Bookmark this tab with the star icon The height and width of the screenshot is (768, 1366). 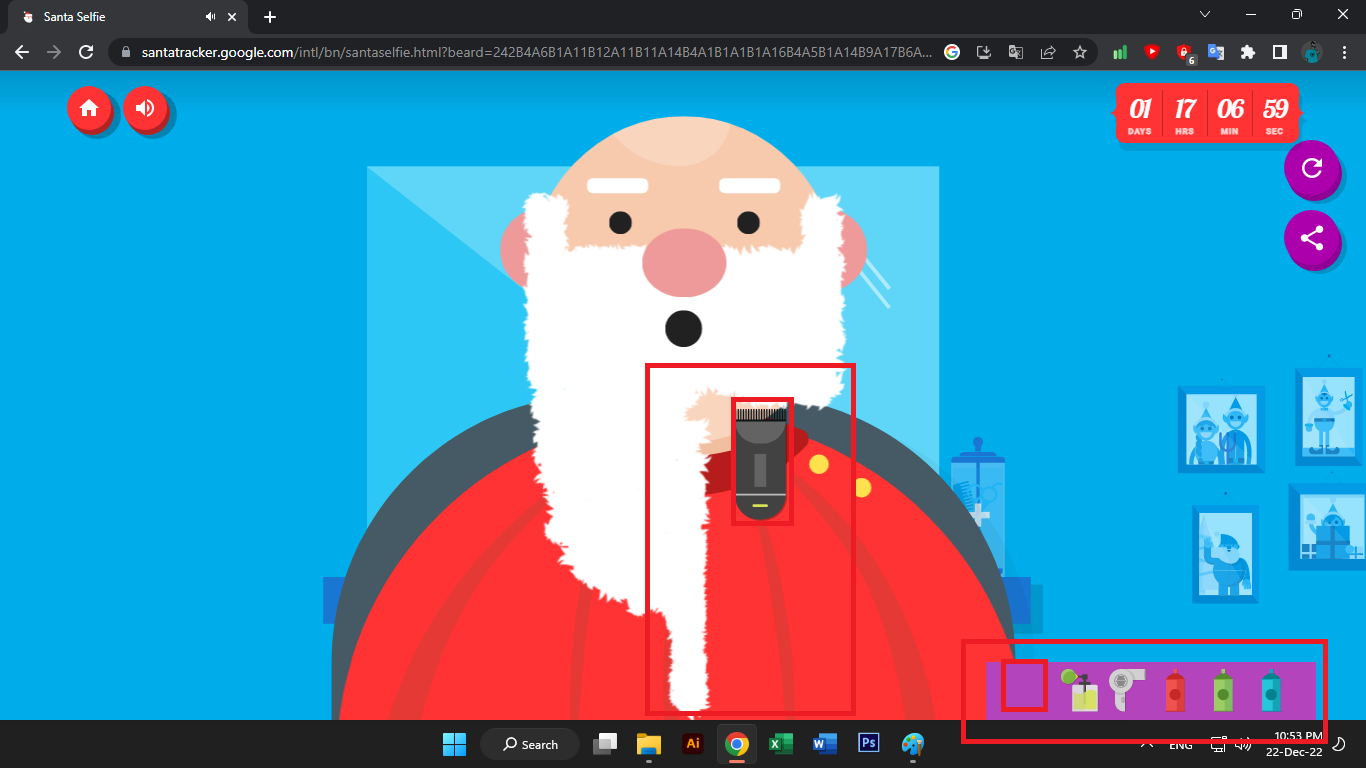coord(1080,52)
